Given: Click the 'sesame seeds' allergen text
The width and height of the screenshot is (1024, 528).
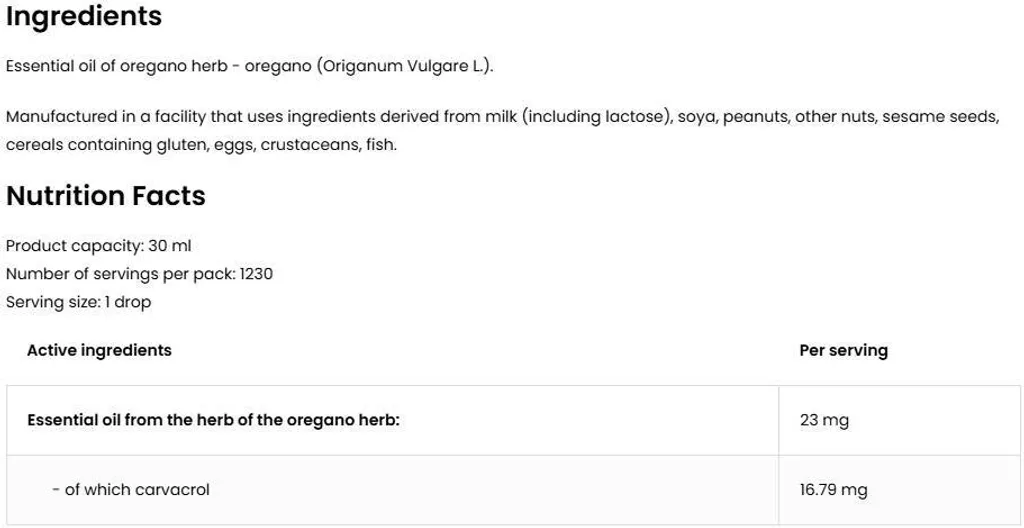Looking at the screenshot, I should [941, 117].
